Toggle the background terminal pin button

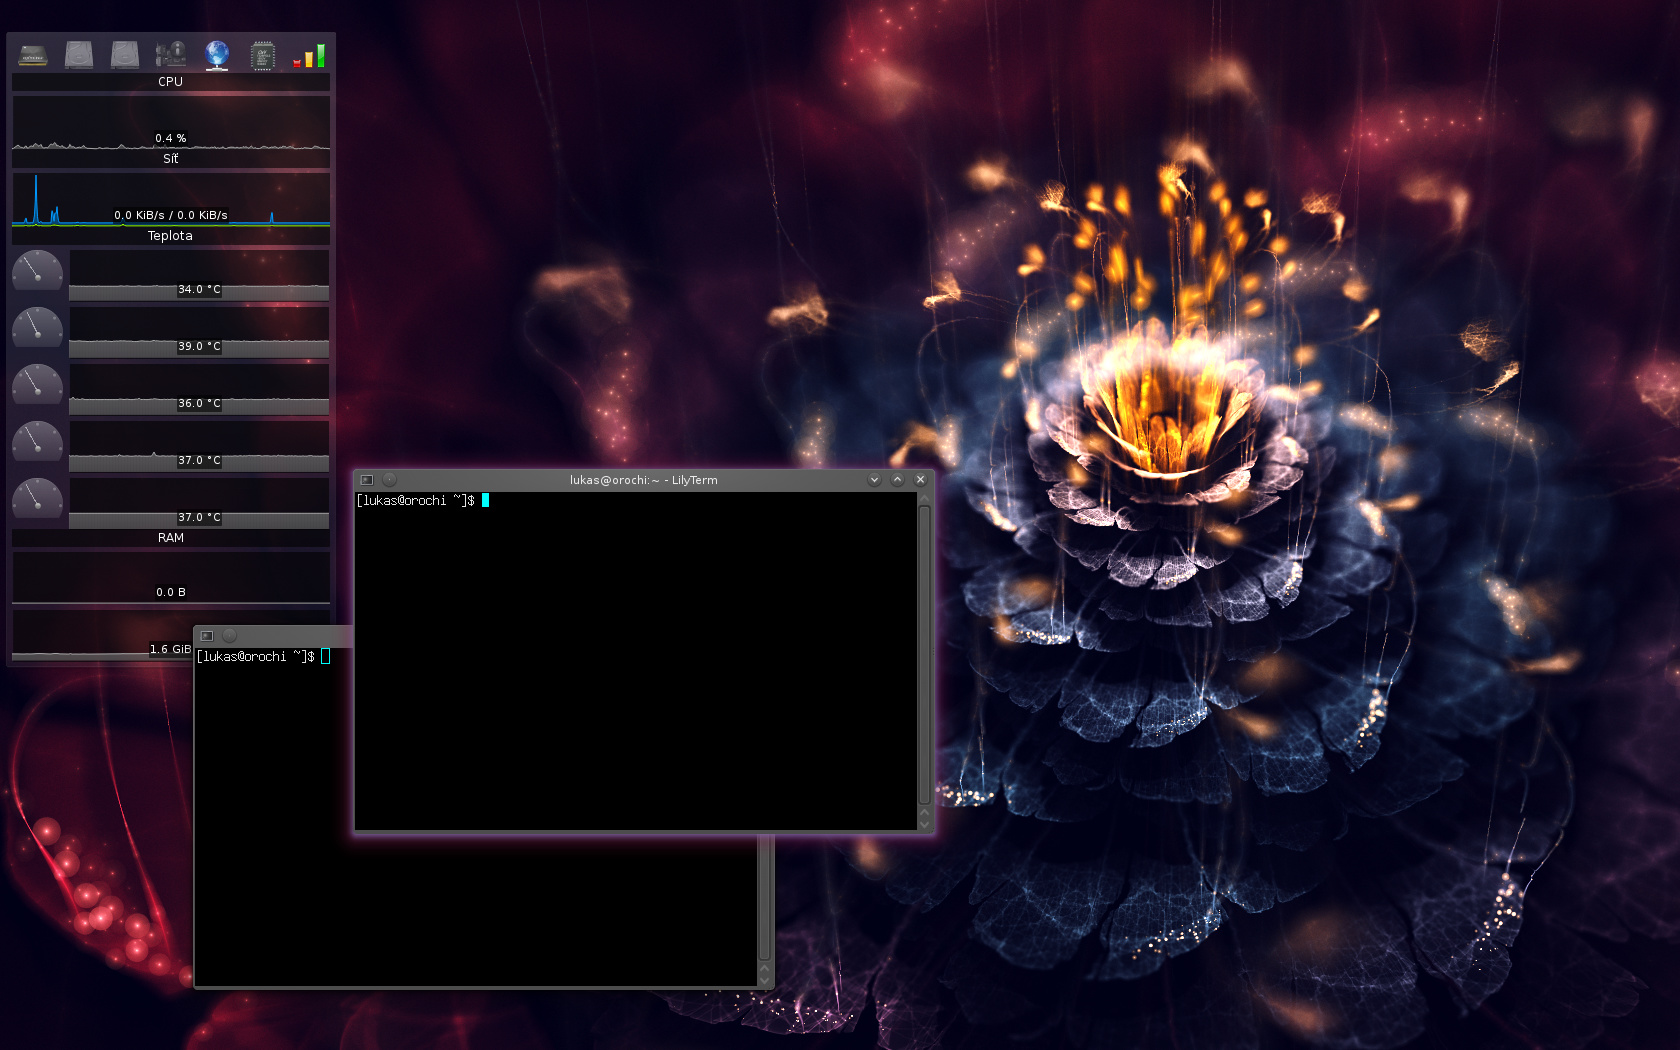pyautogui.click(x=230, y=636)
